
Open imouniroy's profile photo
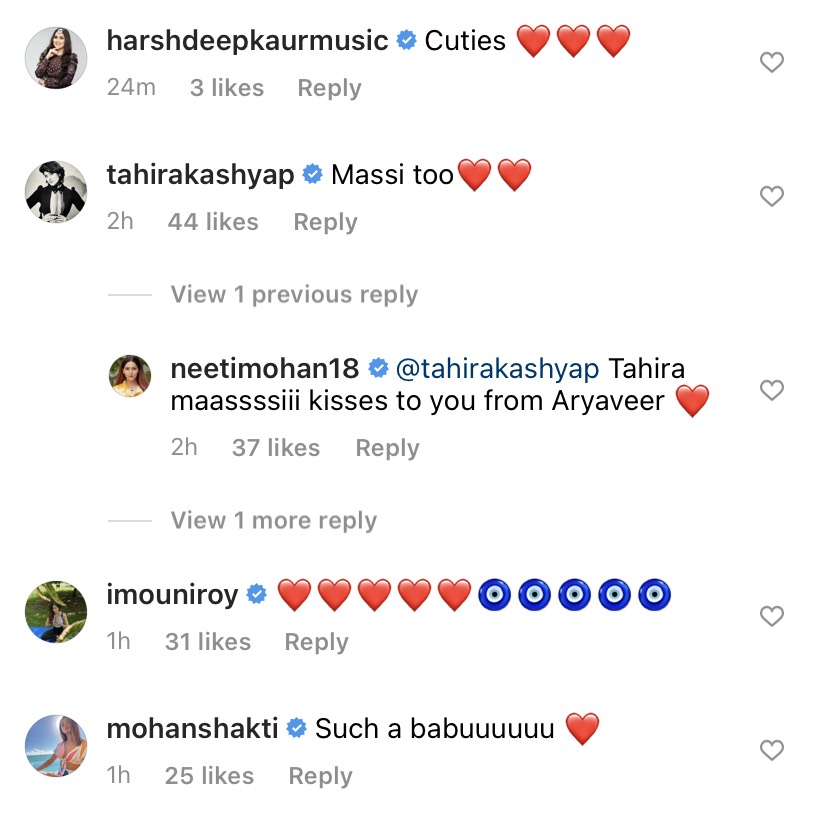click(55, 610)
